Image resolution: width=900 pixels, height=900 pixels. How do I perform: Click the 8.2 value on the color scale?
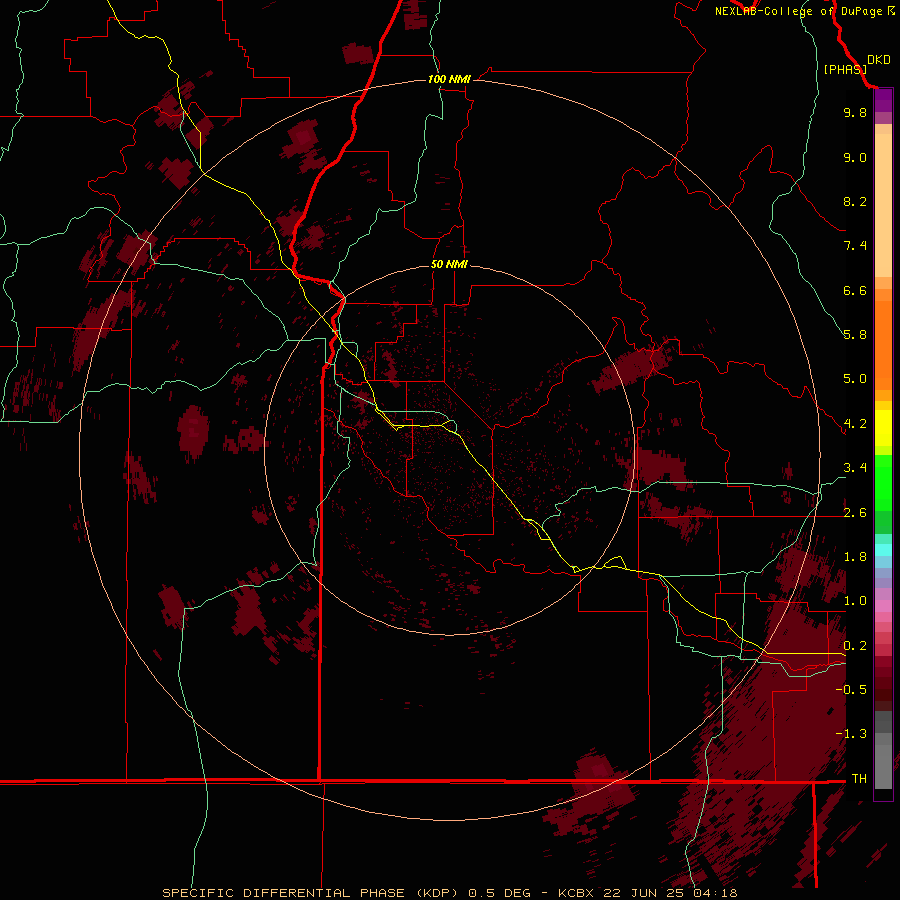pyautogui.click(x=855, y=201)
